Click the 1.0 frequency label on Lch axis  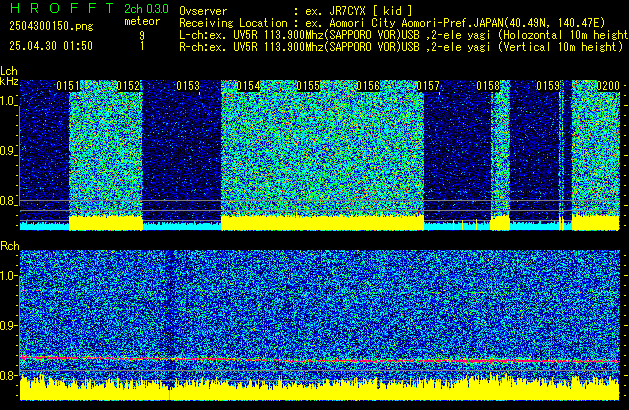point(8,101)
